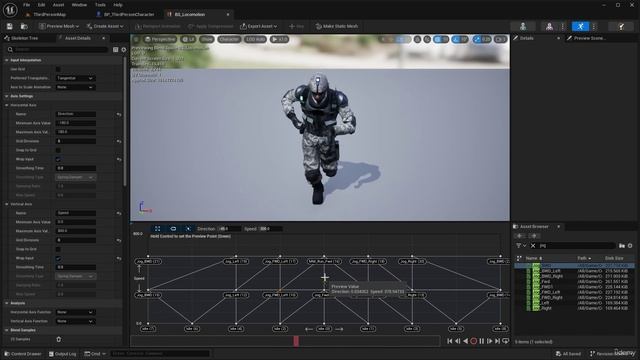Open the Asset Browser filter funnel
Screen dimensions: 640x360
[519, 246]
